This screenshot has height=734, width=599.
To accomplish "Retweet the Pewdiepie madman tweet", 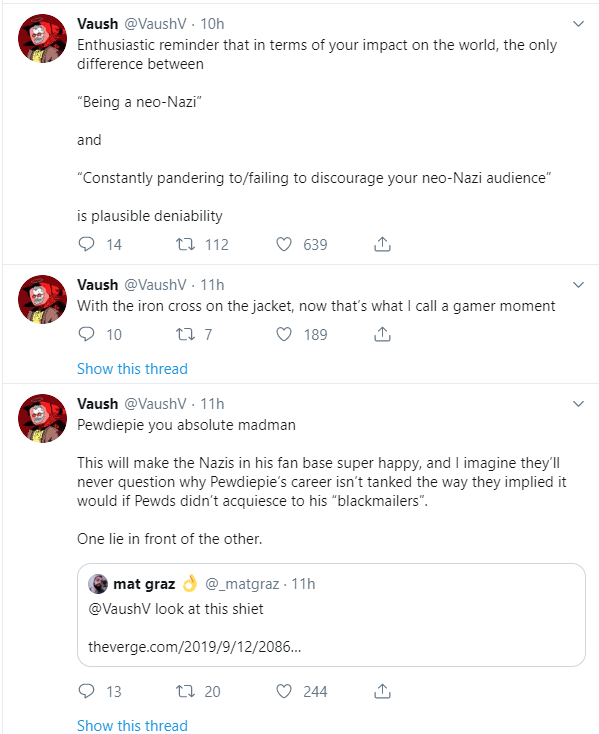I will [x=185, y=691].
